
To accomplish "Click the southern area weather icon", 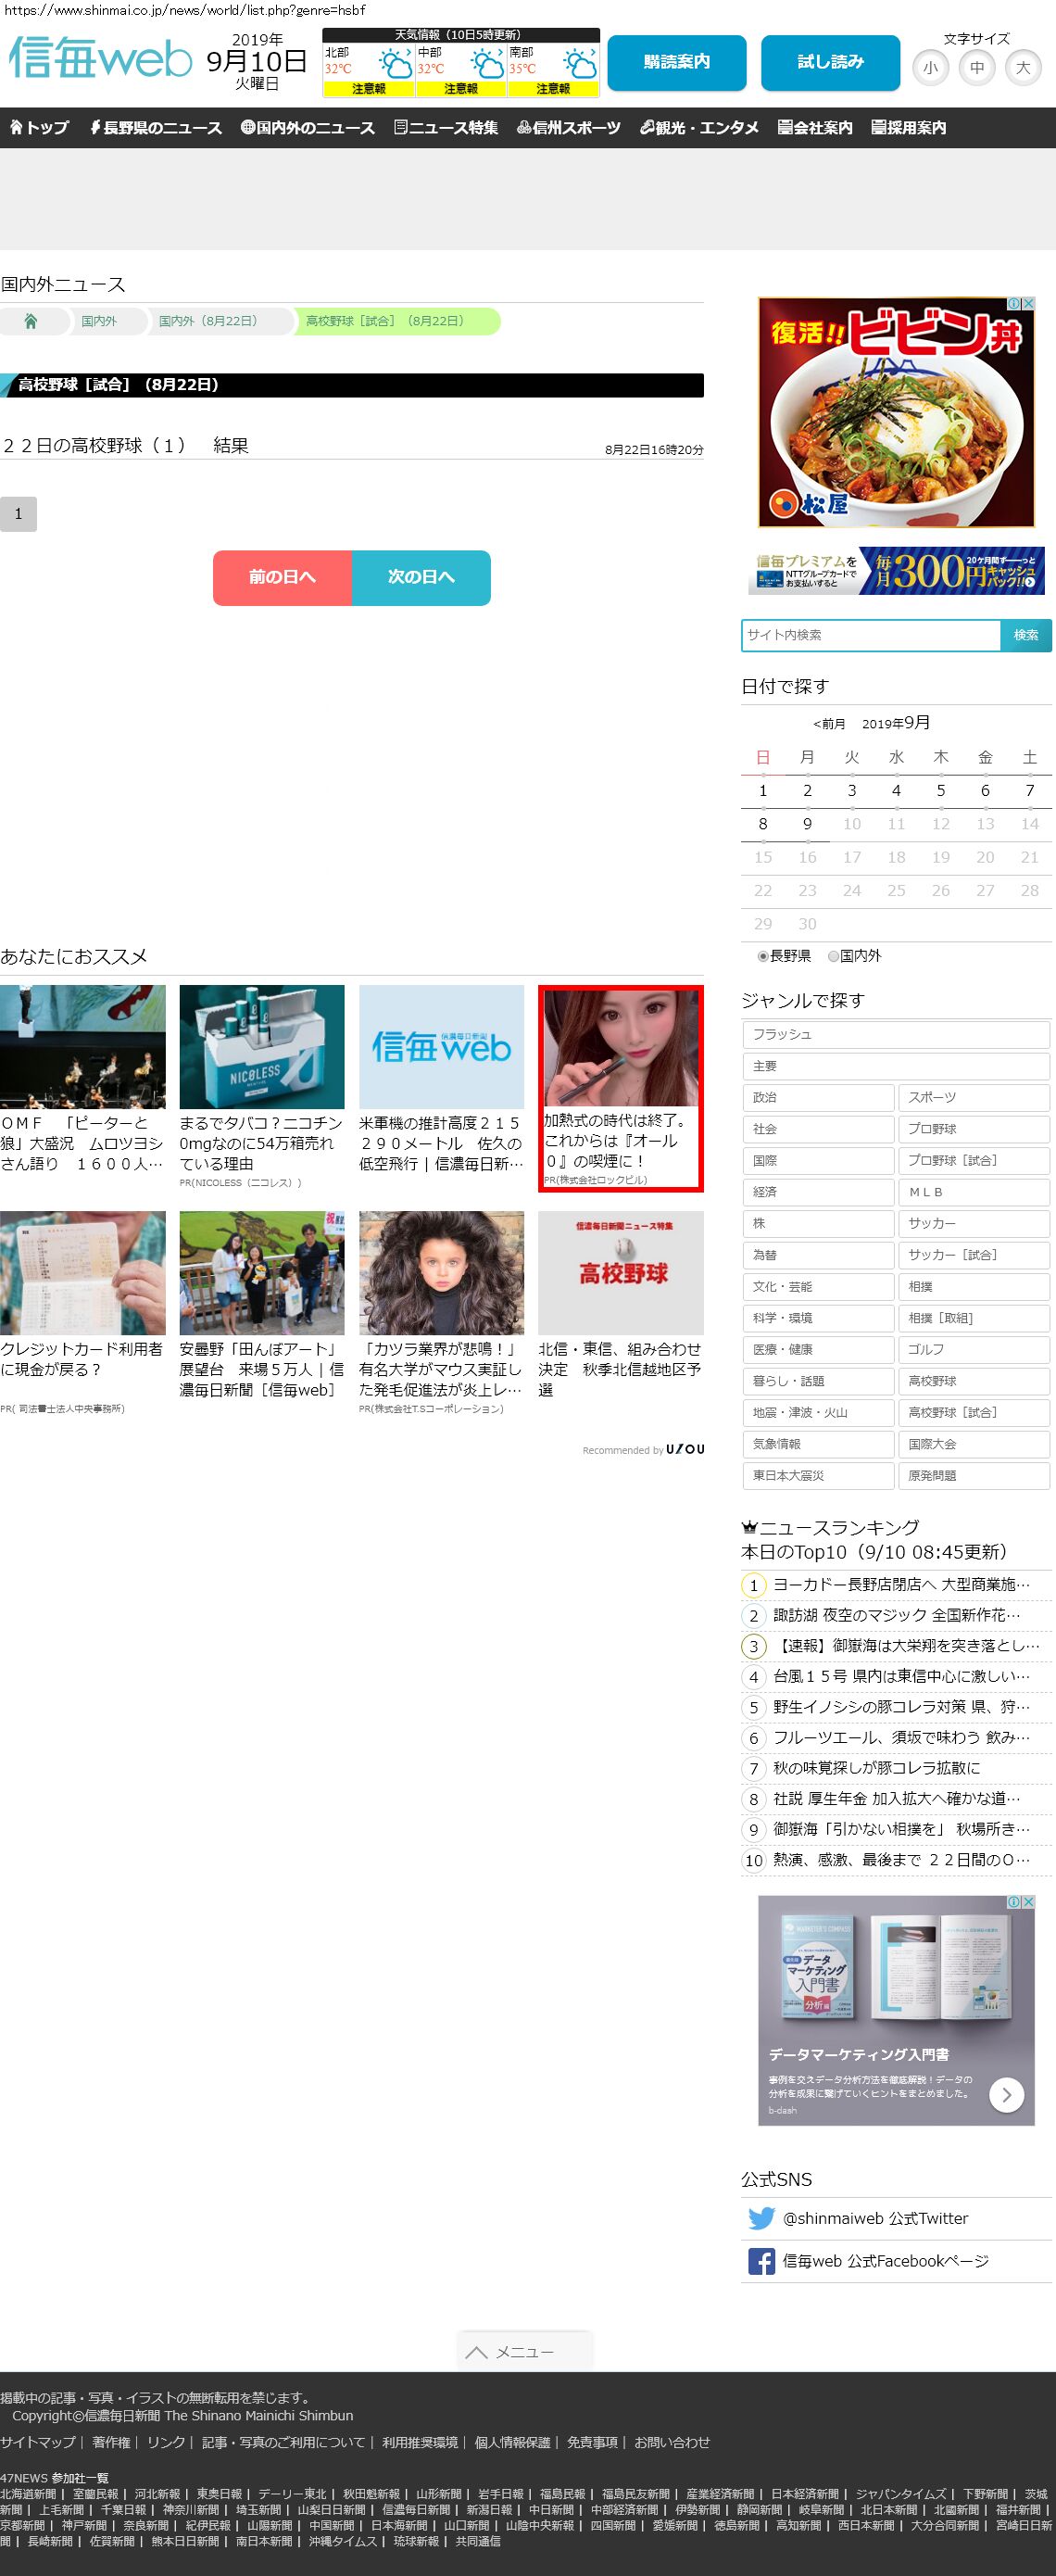I will pos(580,65).
